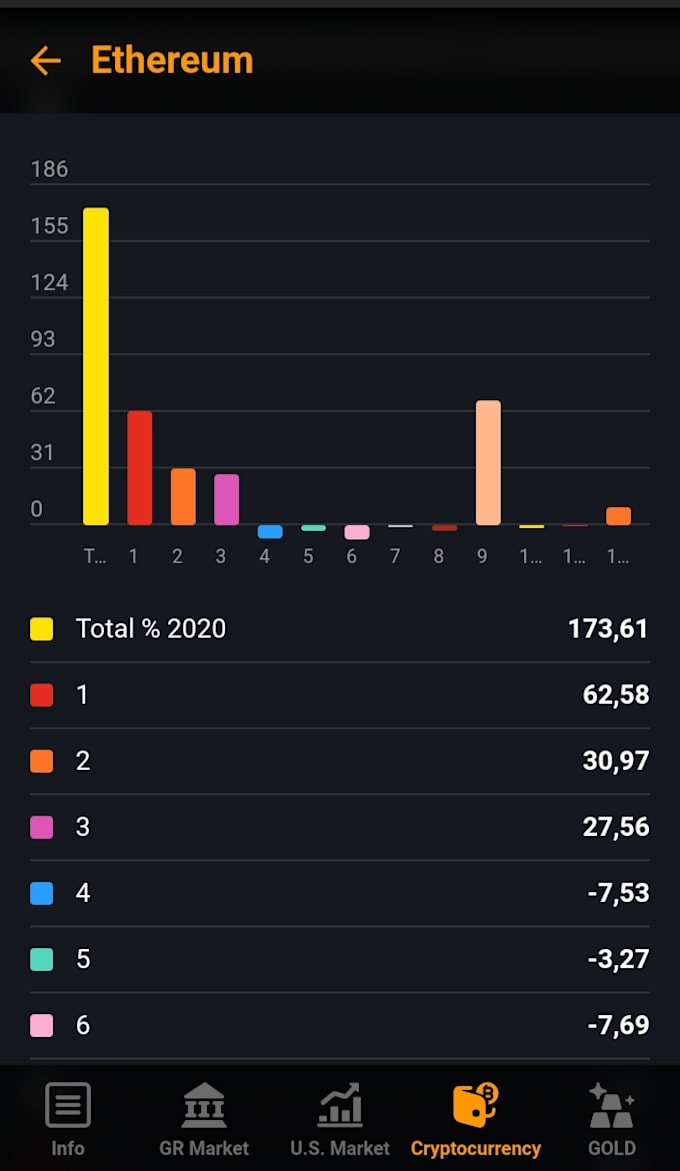This screenshot has height=1171, width=680.
Task: Click the orange swatch for month 2
Action: point(42,761)
